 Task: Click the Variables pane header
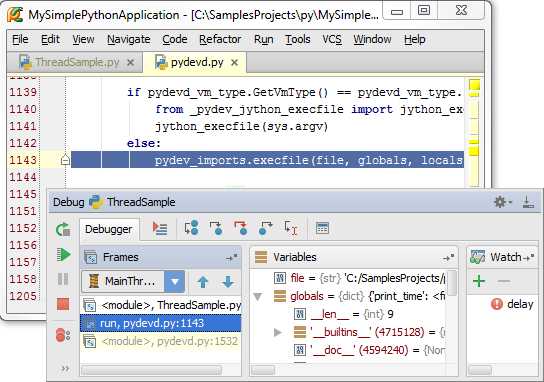coord(354,257)
